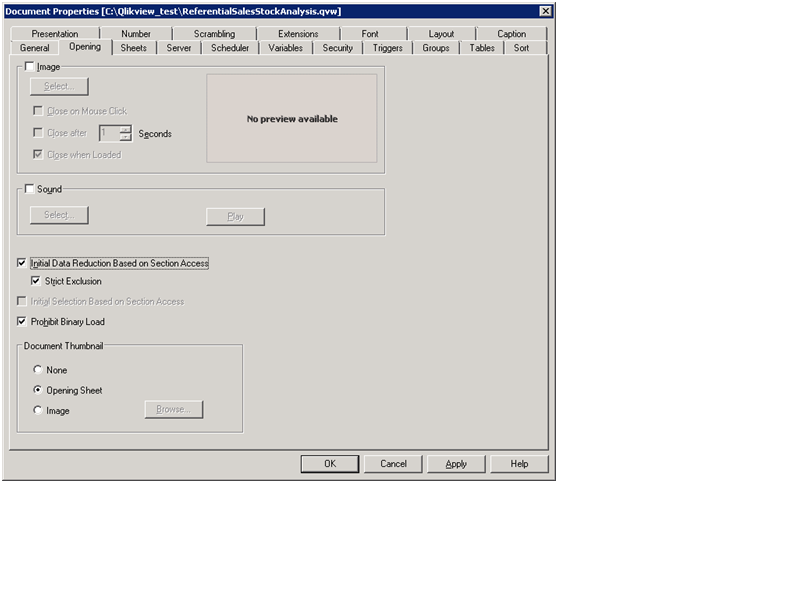
Task: Click the No preview available area
Action: [x=292, y=118]
